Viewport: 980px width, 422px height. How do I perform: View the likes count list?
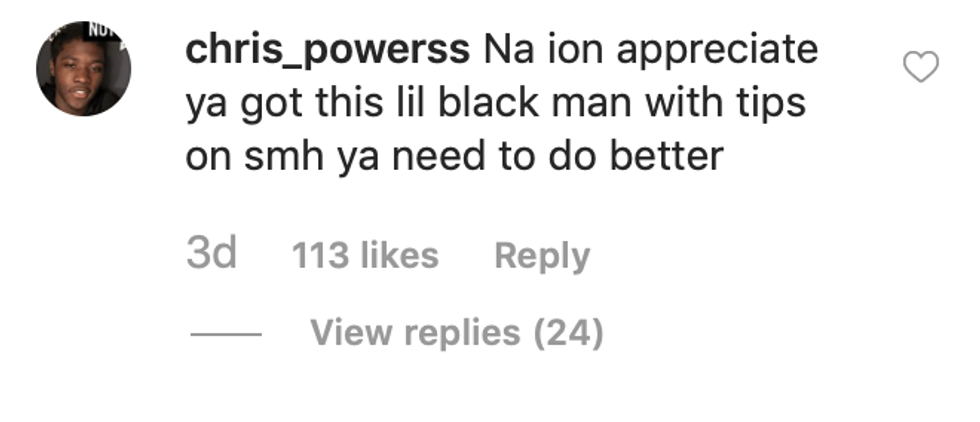[365, 256]
